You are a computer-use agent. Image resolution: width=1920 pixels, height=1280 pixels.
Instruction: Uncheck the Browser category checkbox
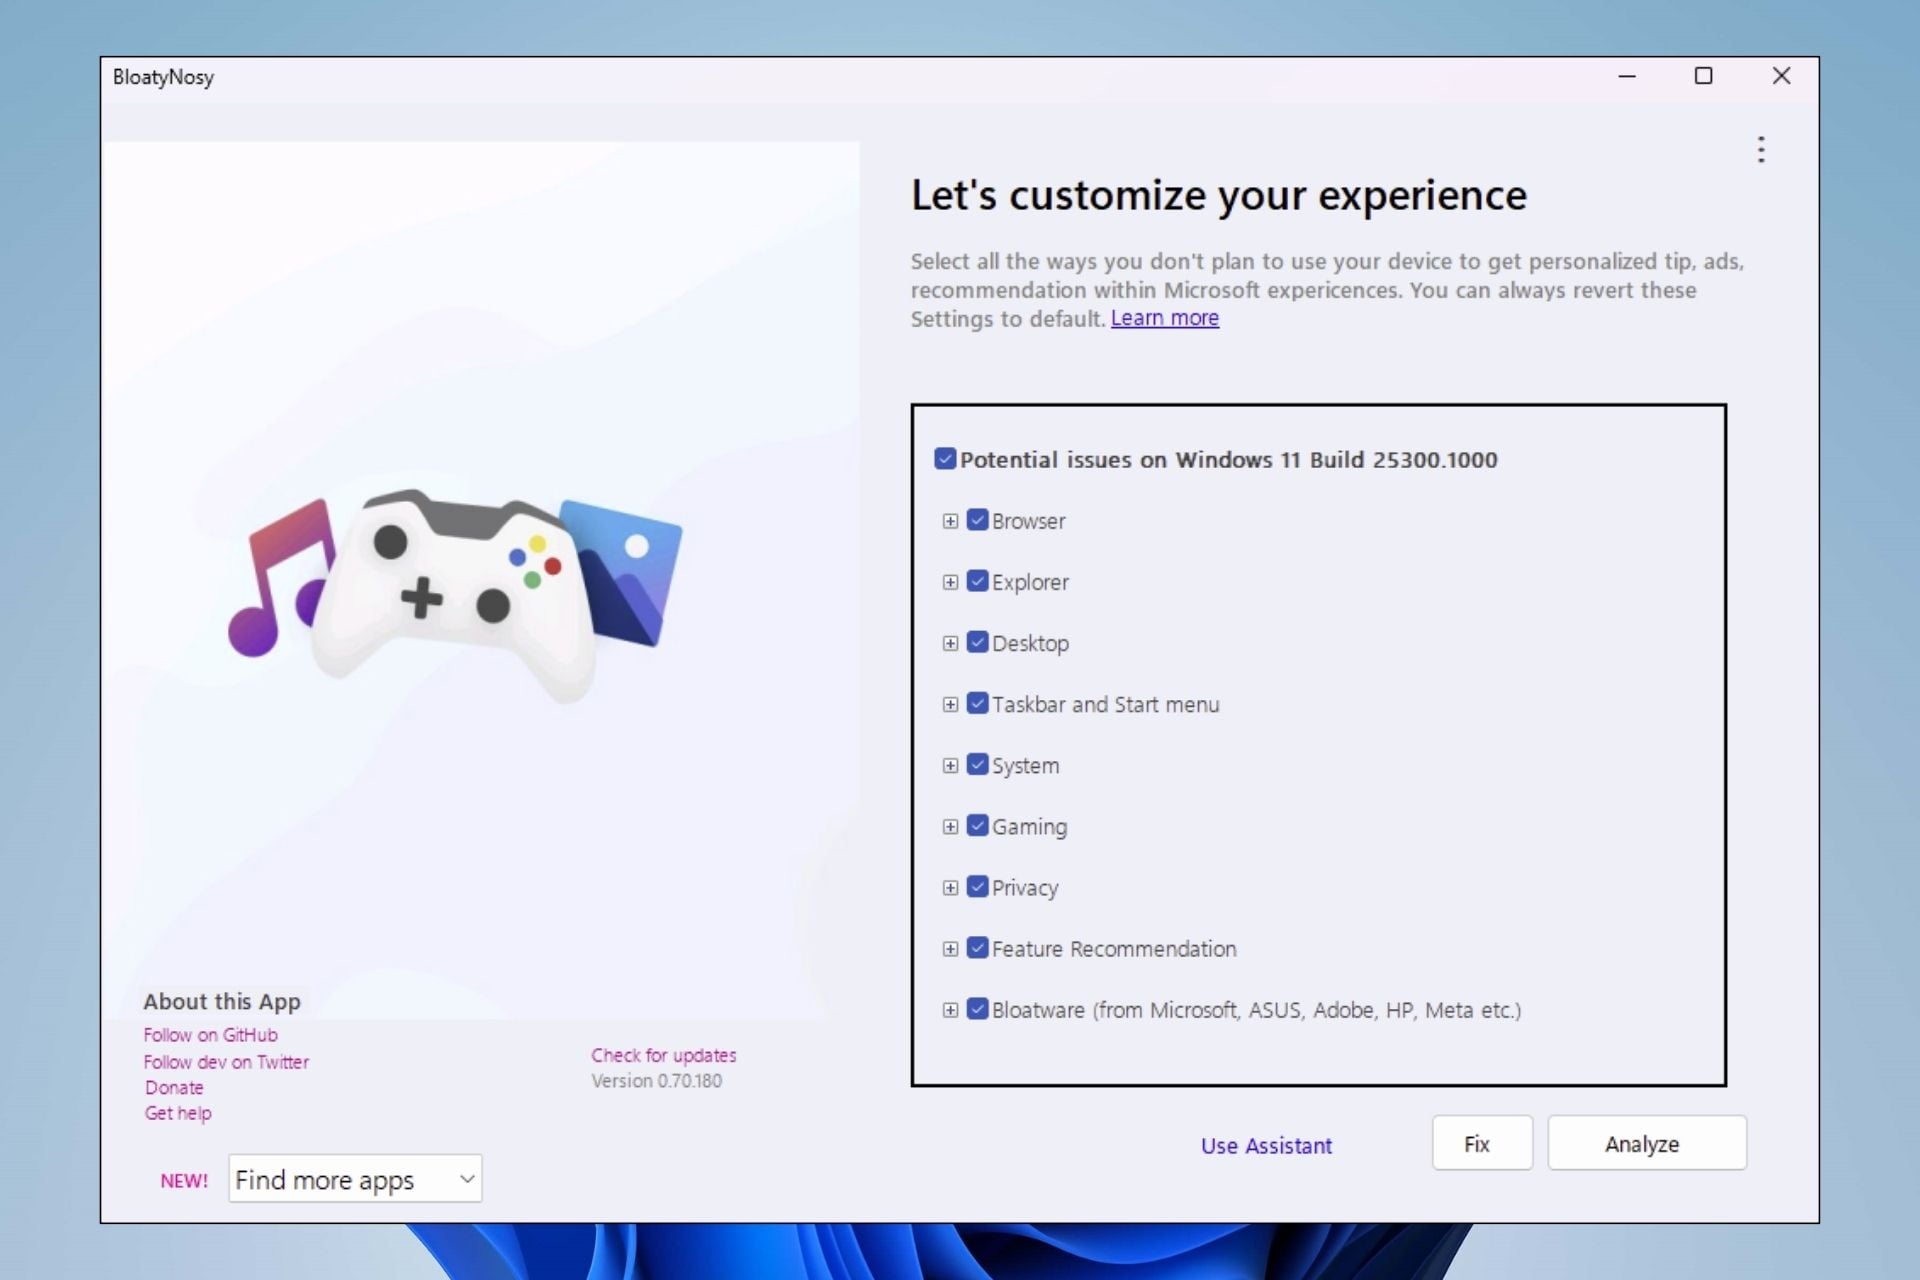977,521
